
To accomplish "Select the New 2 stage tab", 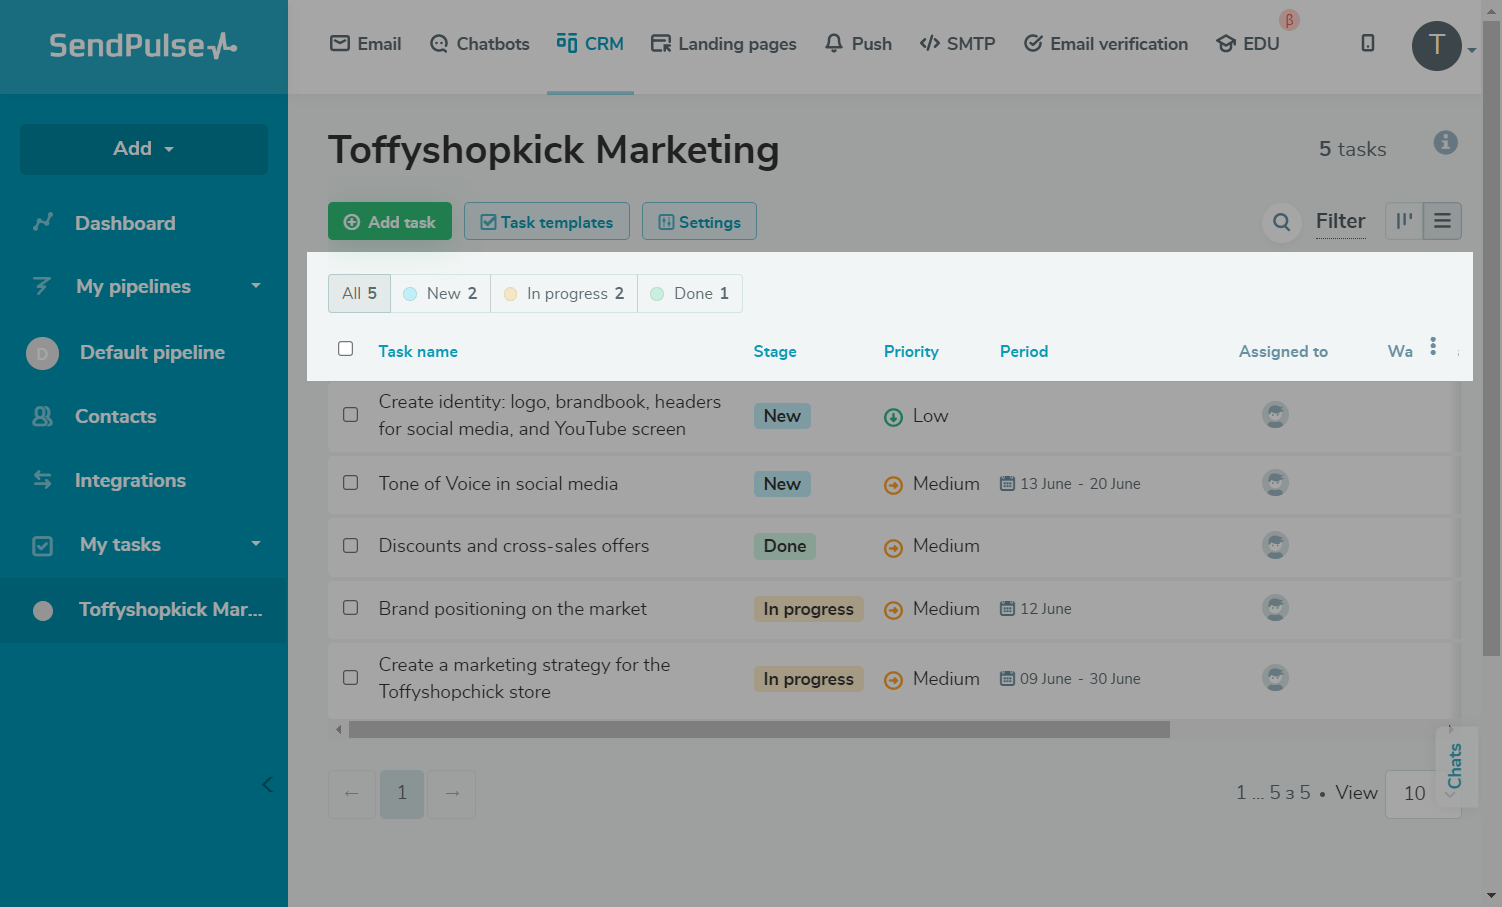I will click(440, 293).
